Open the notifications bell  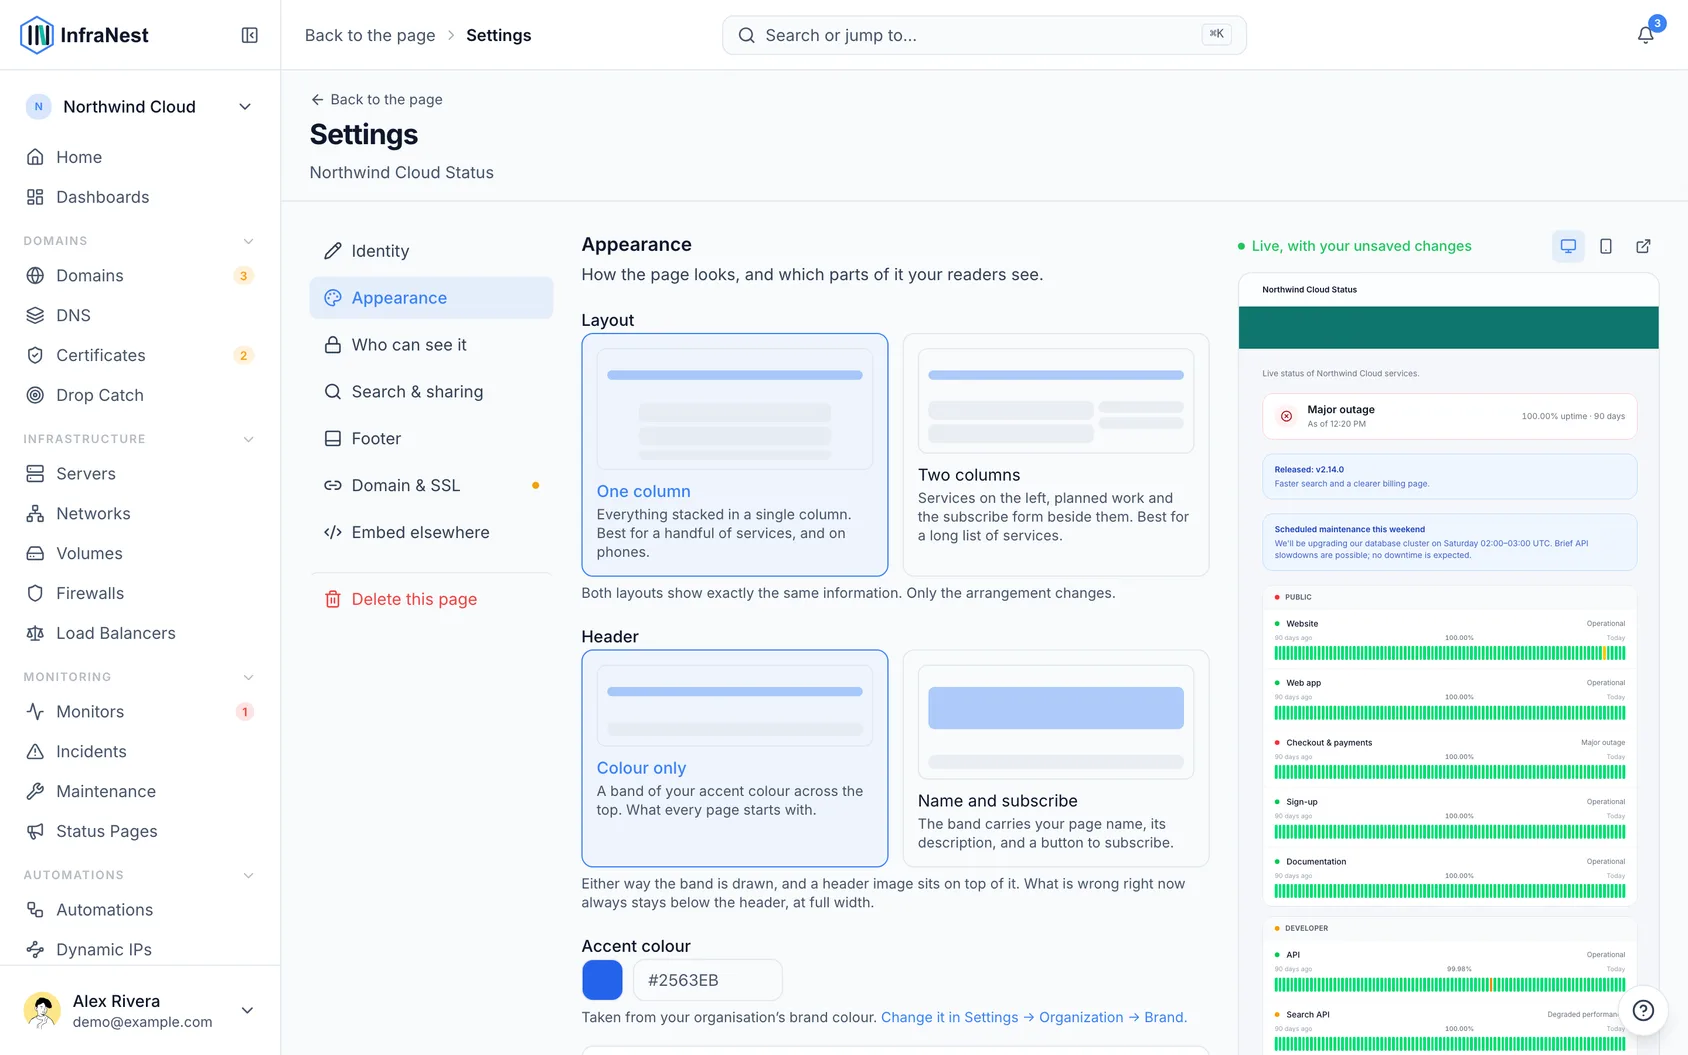pos(1645,35)
